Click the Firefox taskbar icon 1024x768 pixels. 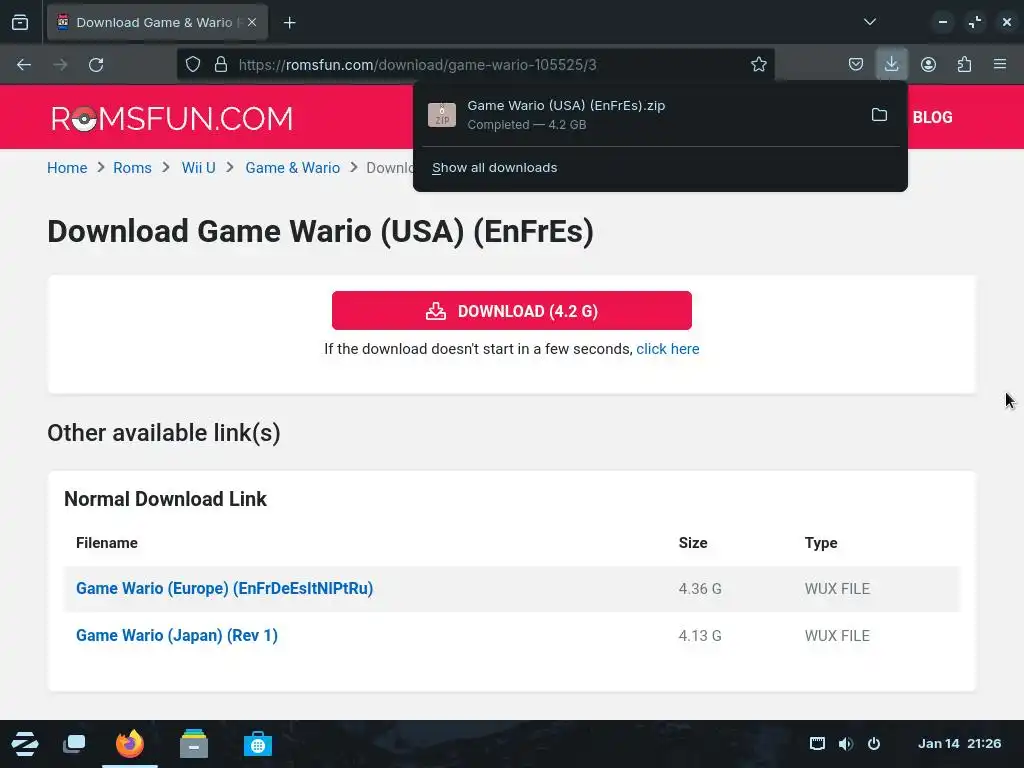tap(129, 744)
